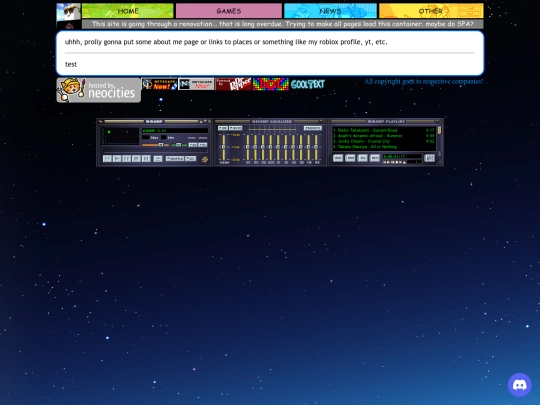Click Winamp eject button

(158, 159)
